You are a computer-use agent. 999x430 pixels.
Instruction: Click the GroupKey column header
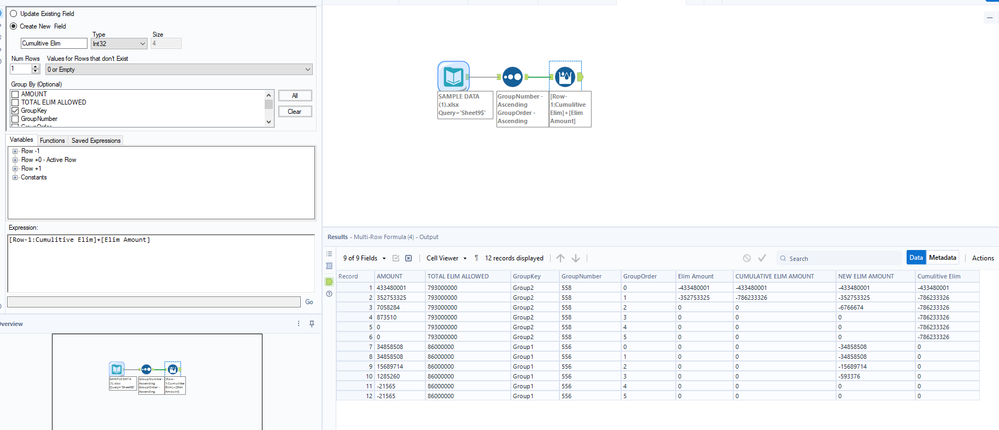pos(534,276)
